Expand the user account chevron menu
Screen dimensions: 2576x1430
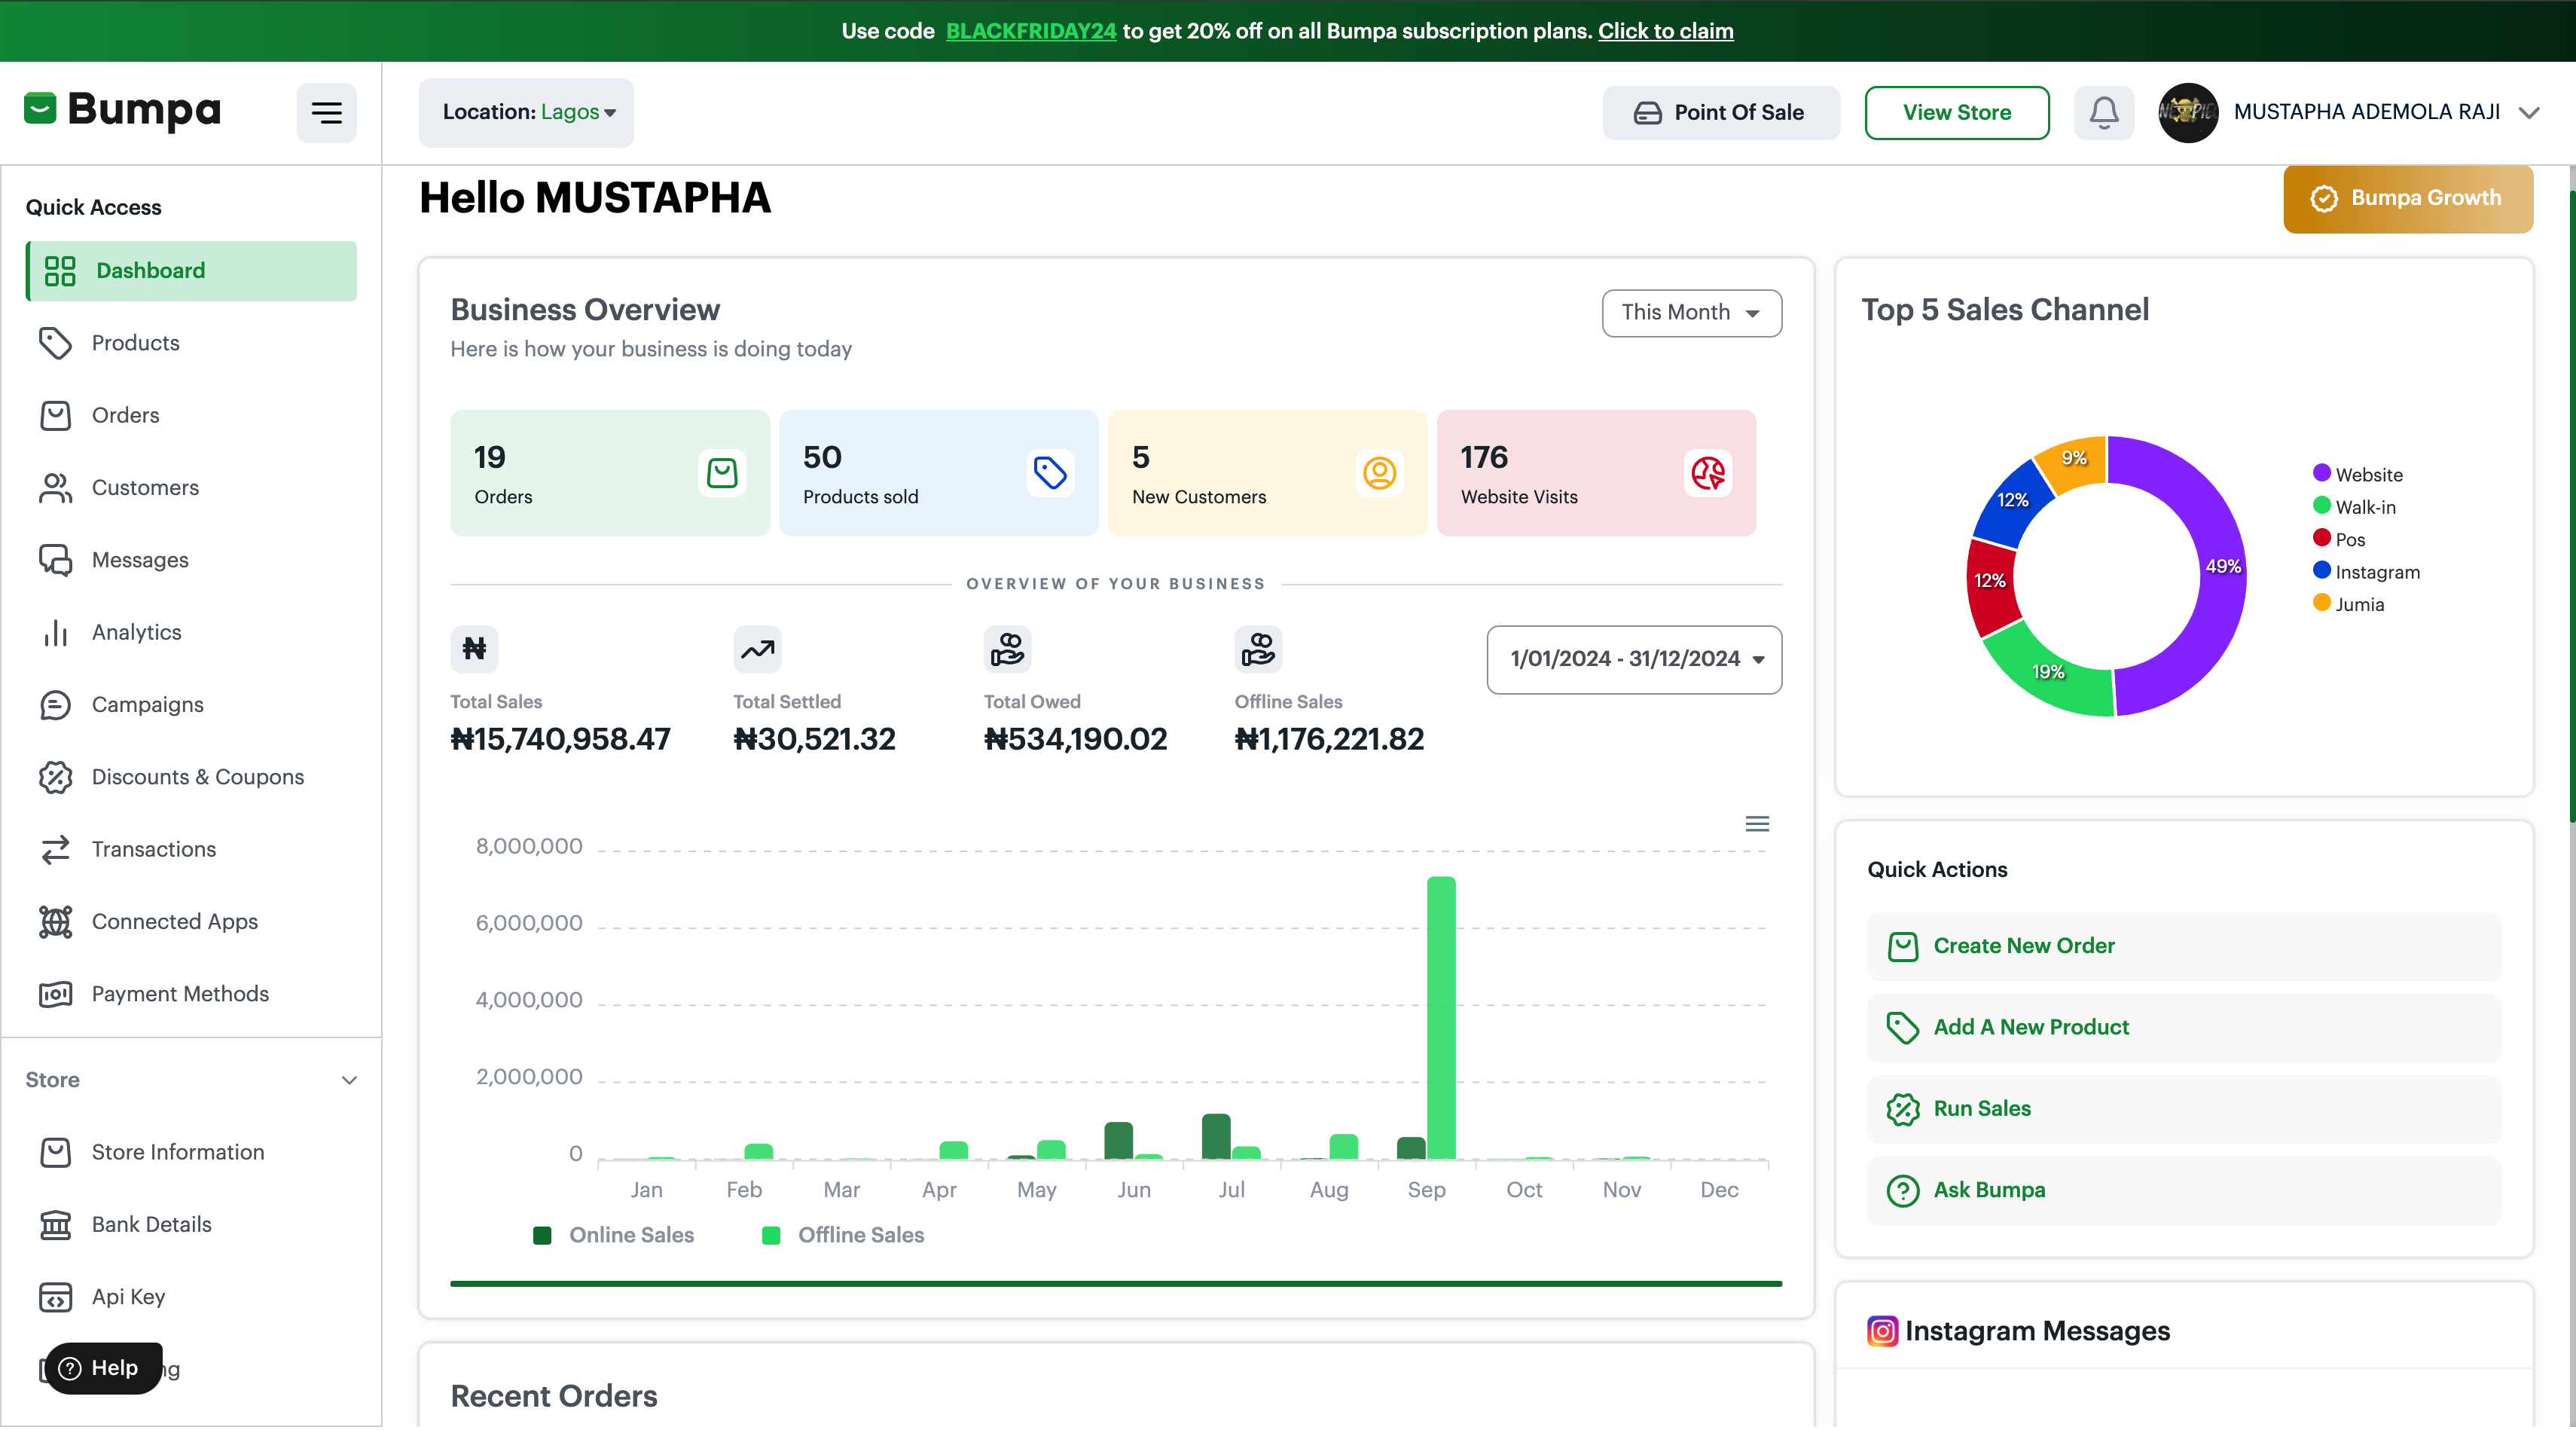(2529, 112)
